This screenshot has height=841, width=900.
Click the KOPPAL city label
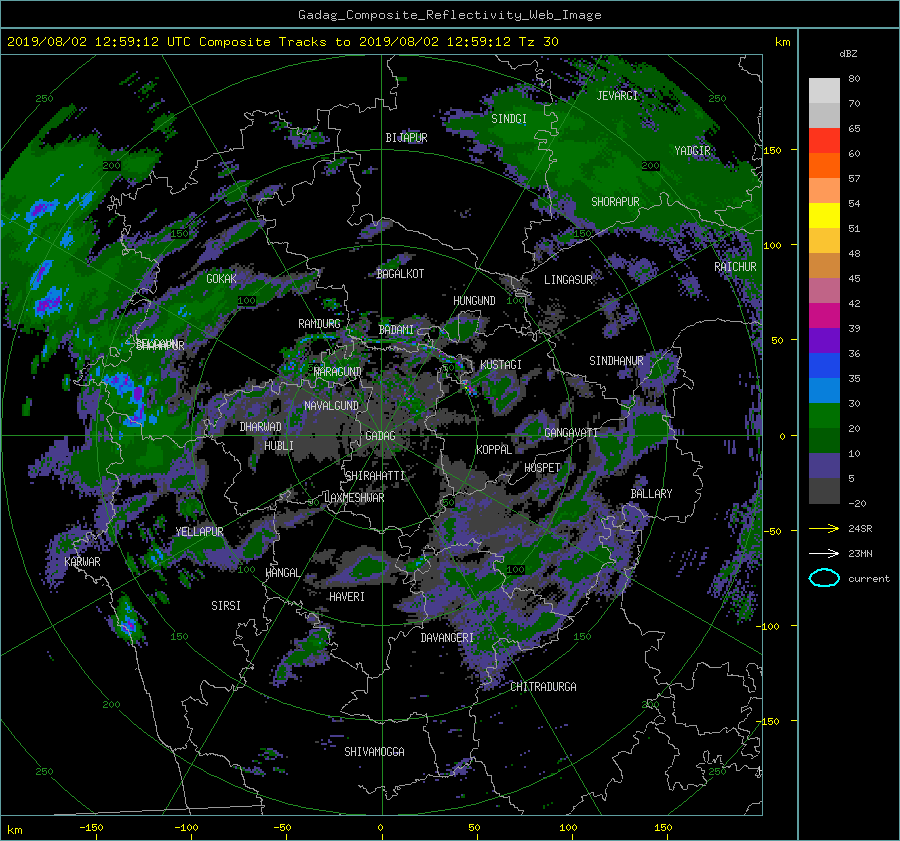pos(494,450)
